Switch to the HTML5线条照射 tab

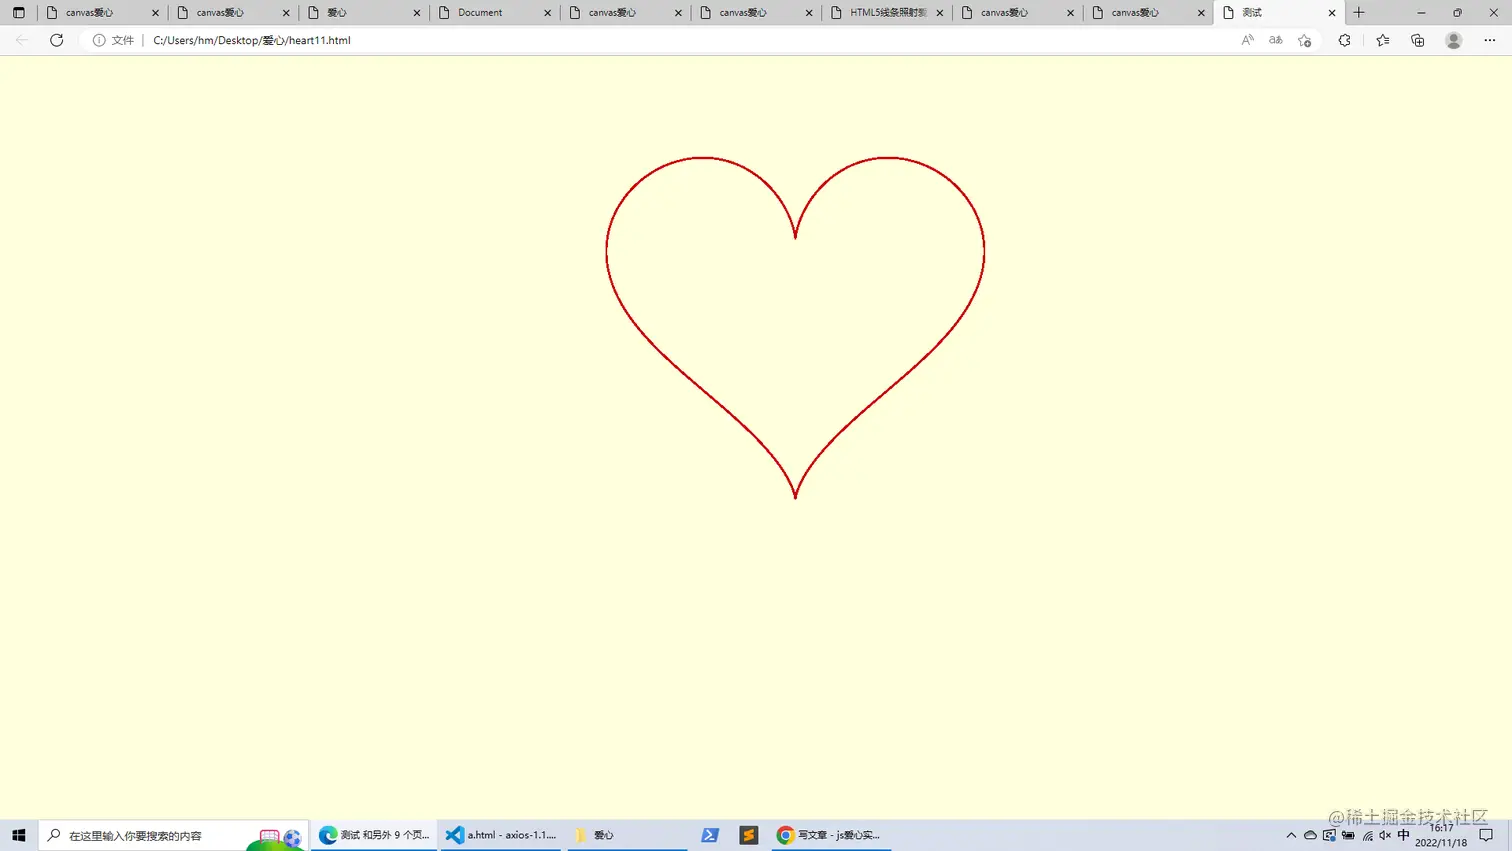888,13
